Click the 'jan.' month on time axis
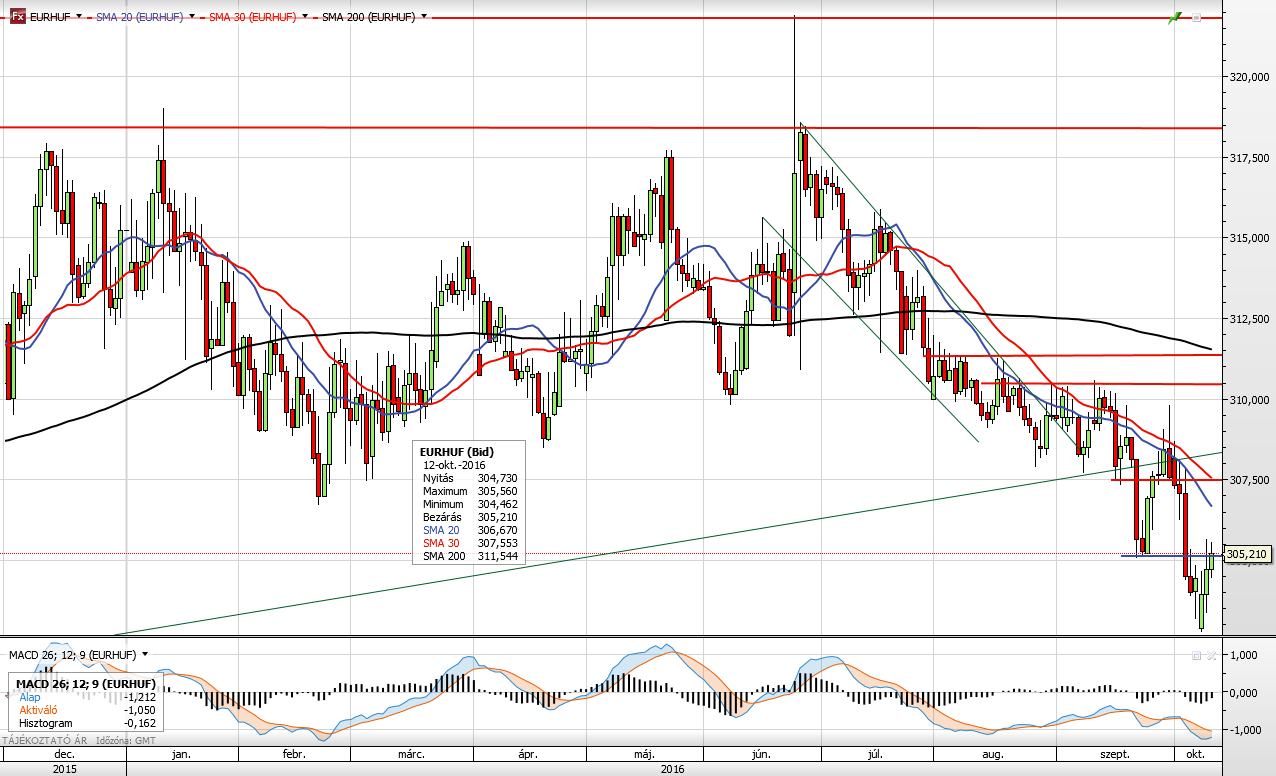The width and height of the screenshot is (1276, 776). pos(183,754)
